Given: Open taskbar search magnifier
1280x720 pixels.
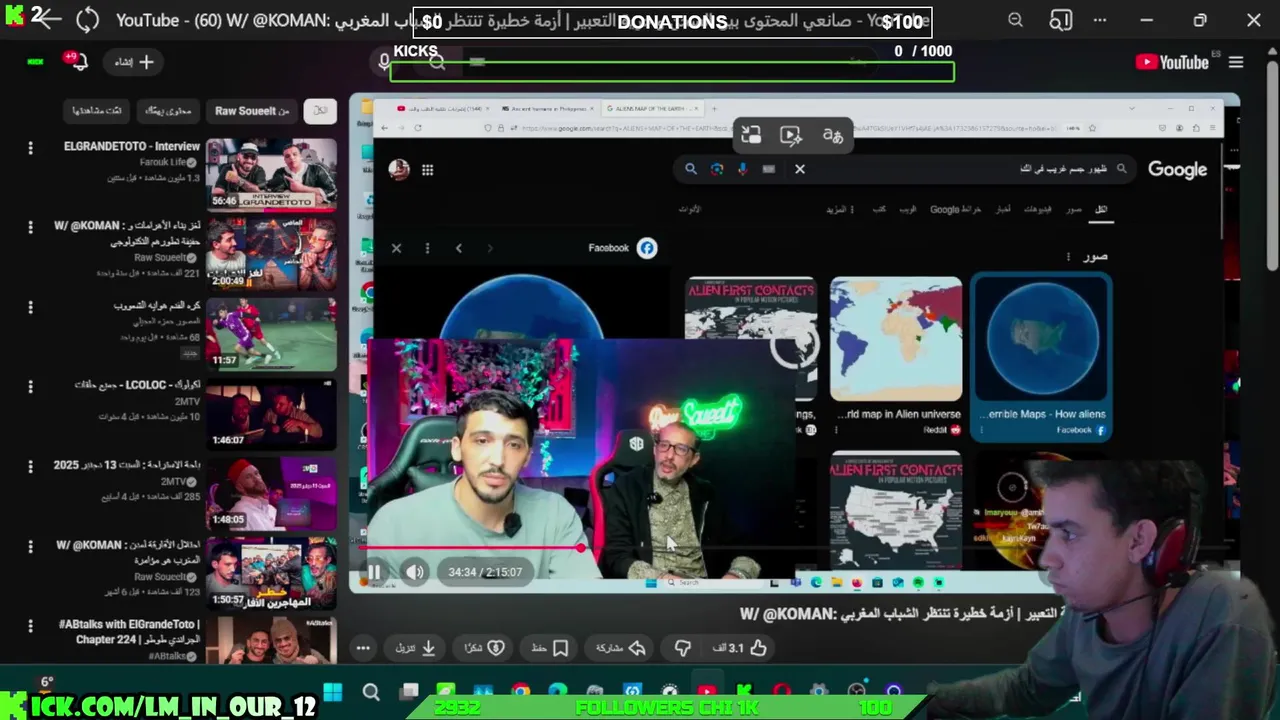Looking at the screenshot, I should 371,693.
